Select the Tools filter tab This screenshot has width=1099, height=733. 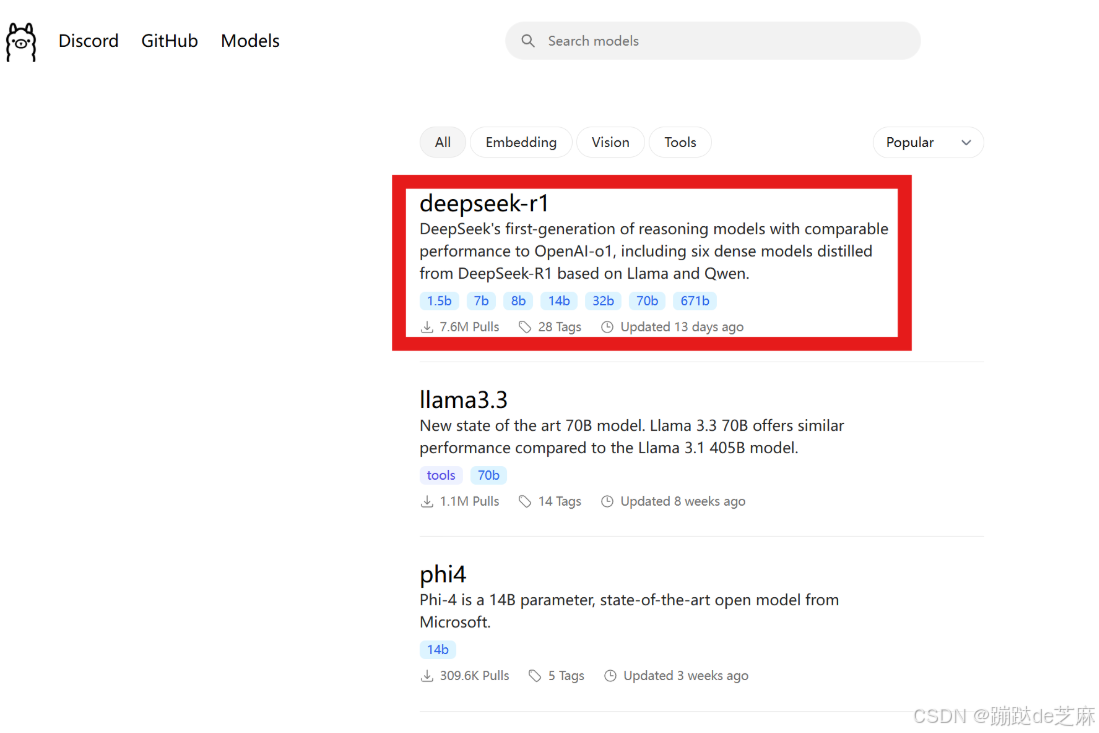tap(680, 142)
